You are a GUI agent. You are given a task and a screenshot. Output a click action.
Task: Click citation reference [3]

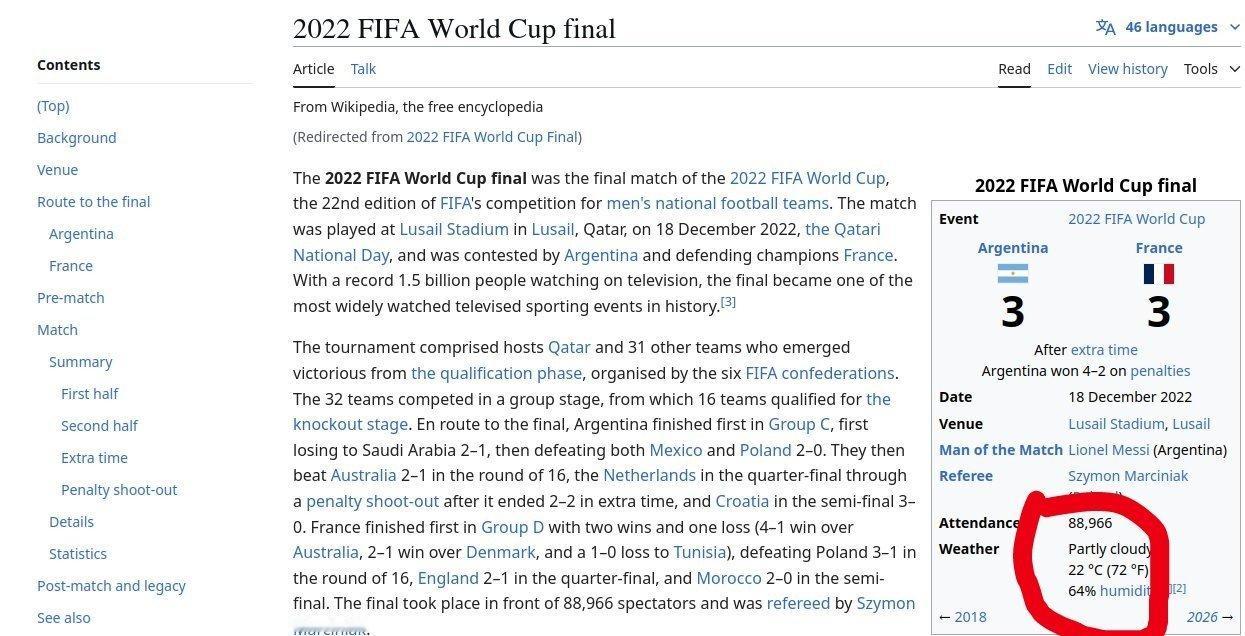[x=728, y=301]
